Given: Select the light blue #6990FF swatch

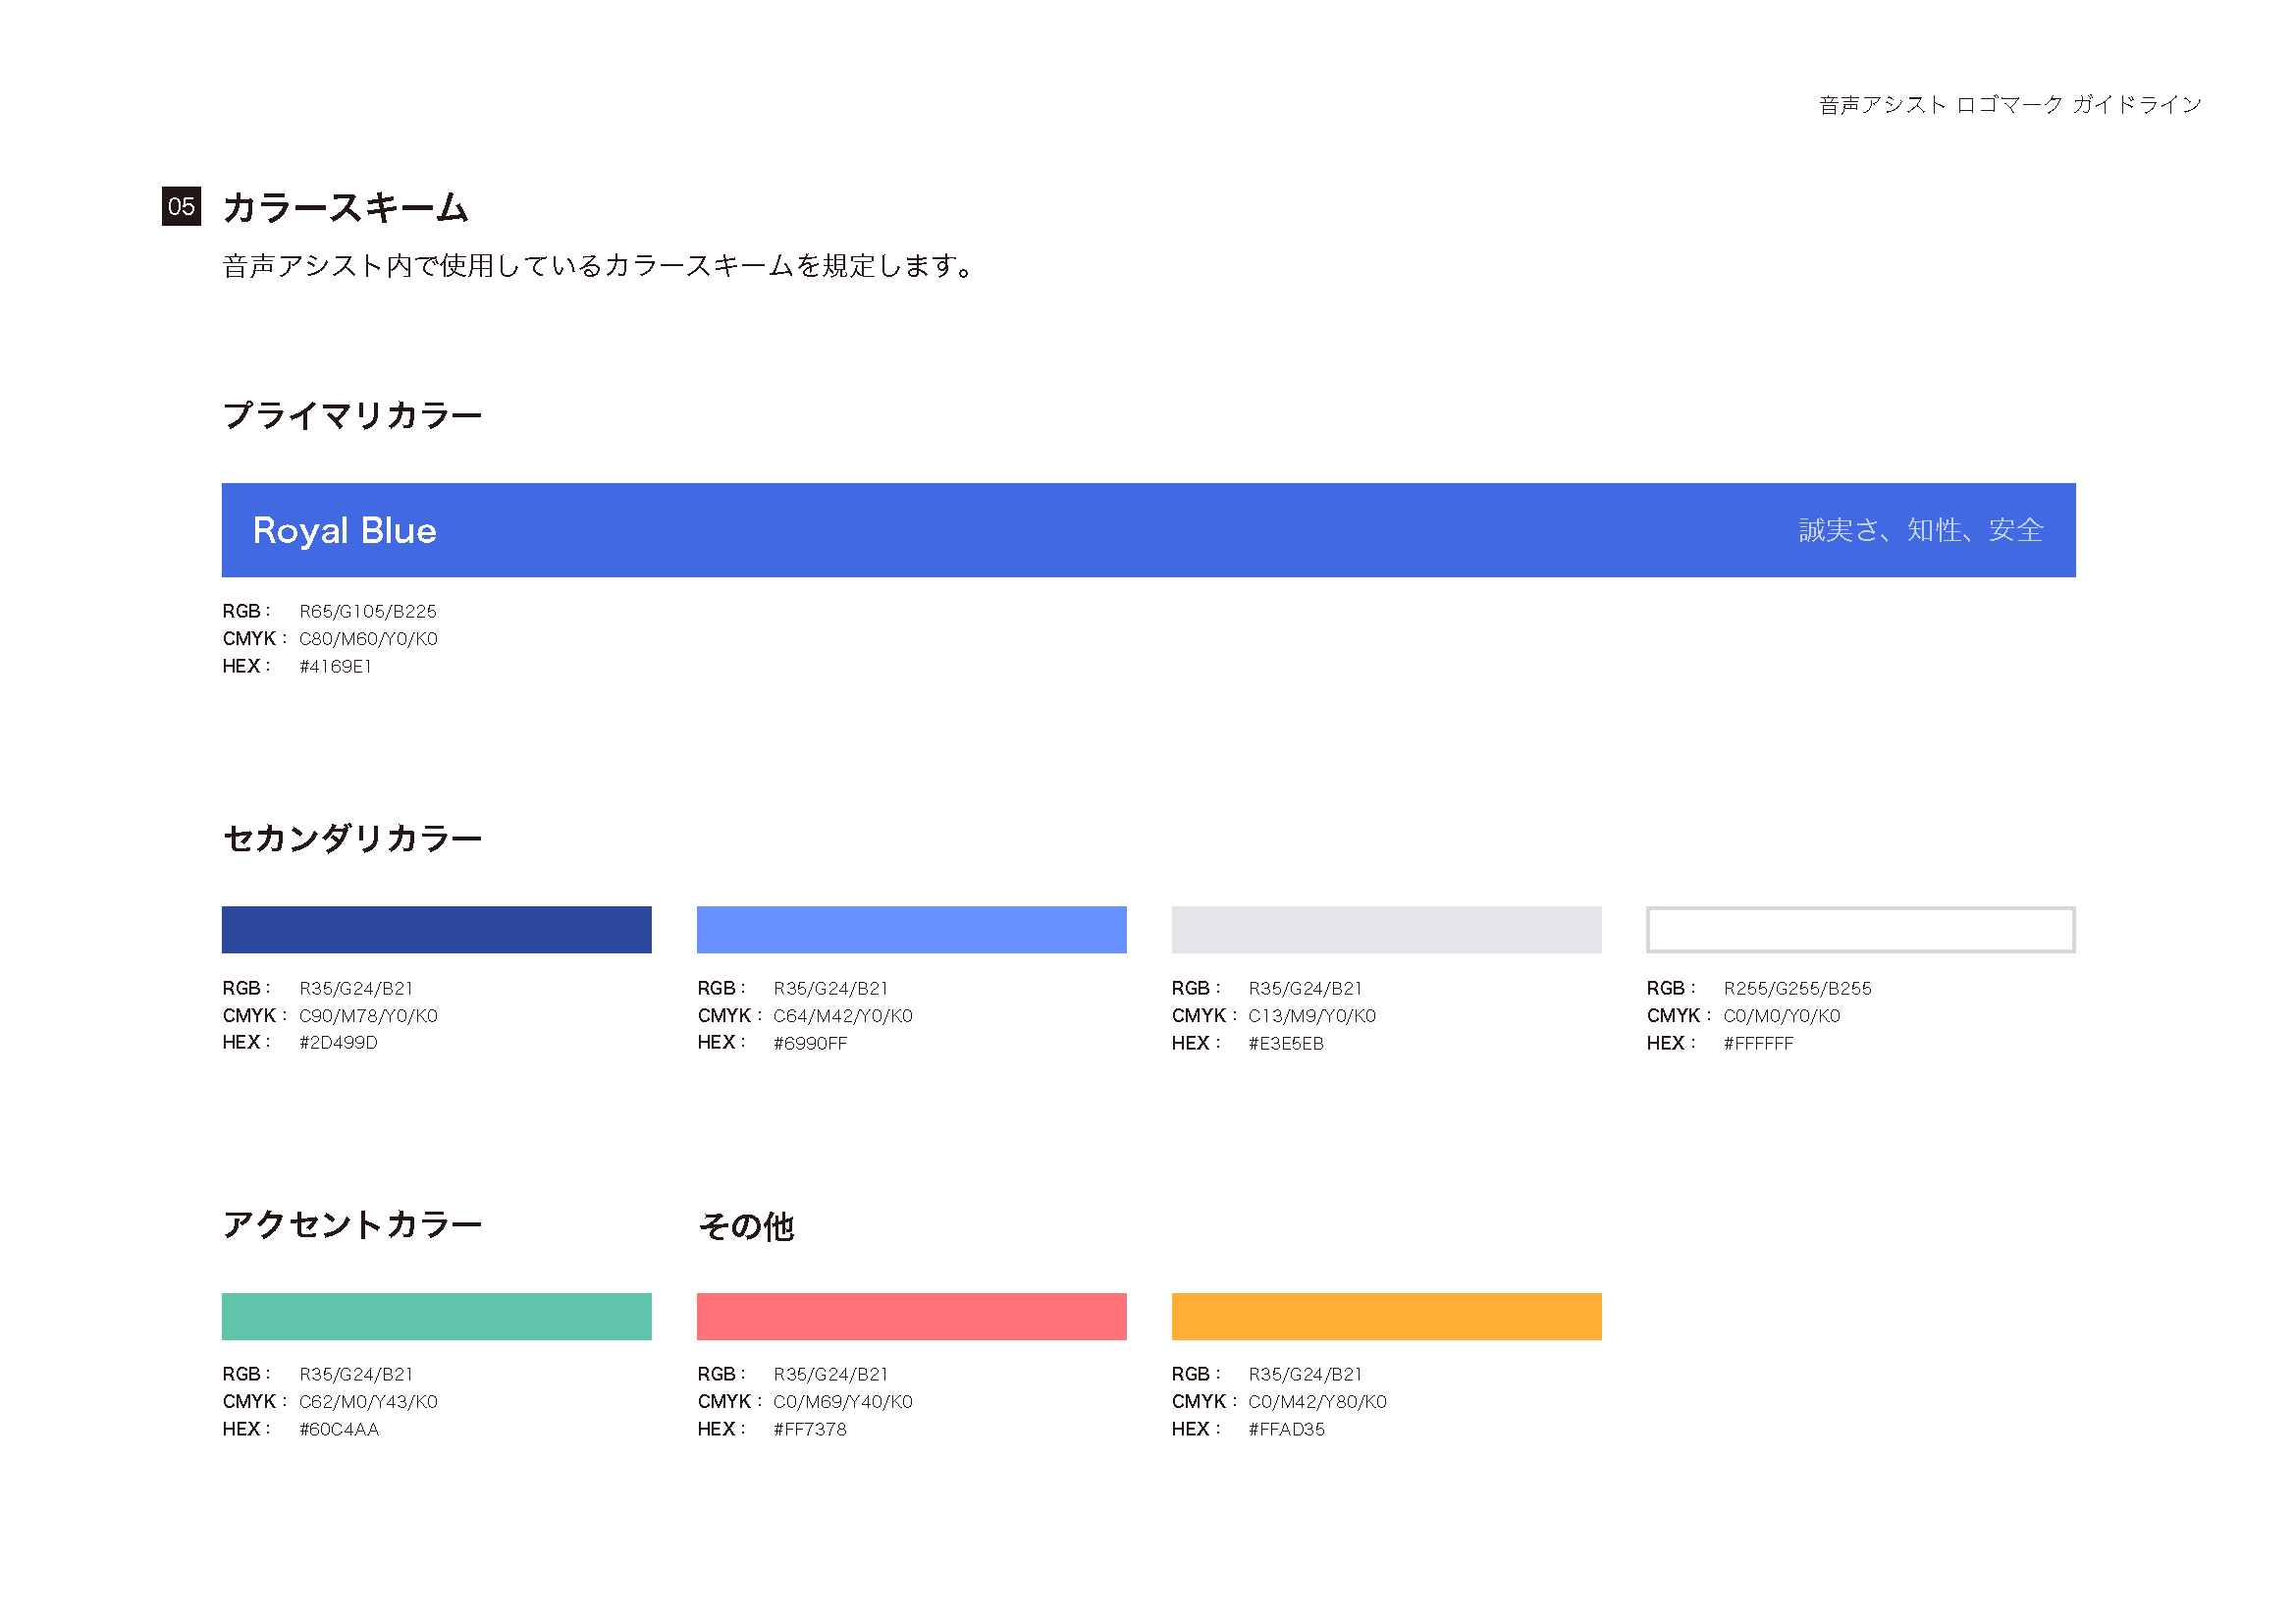Looking at the screenshot, I should (912, 929).
